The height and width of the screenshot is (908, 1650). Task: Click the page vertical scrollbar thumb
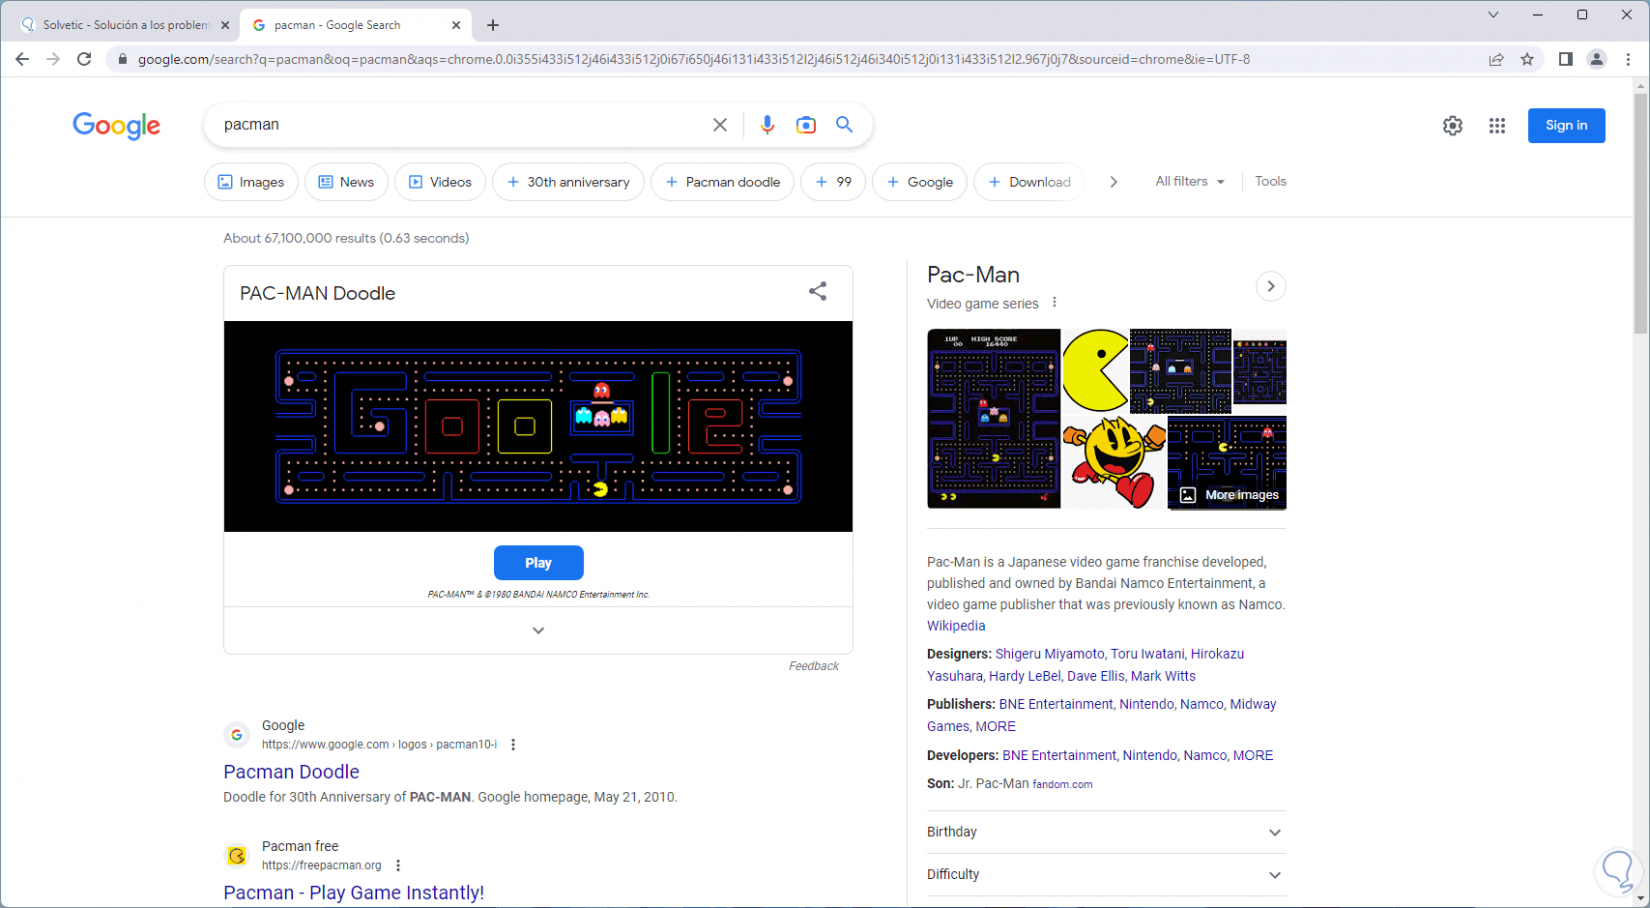(x=1640, y=214)
